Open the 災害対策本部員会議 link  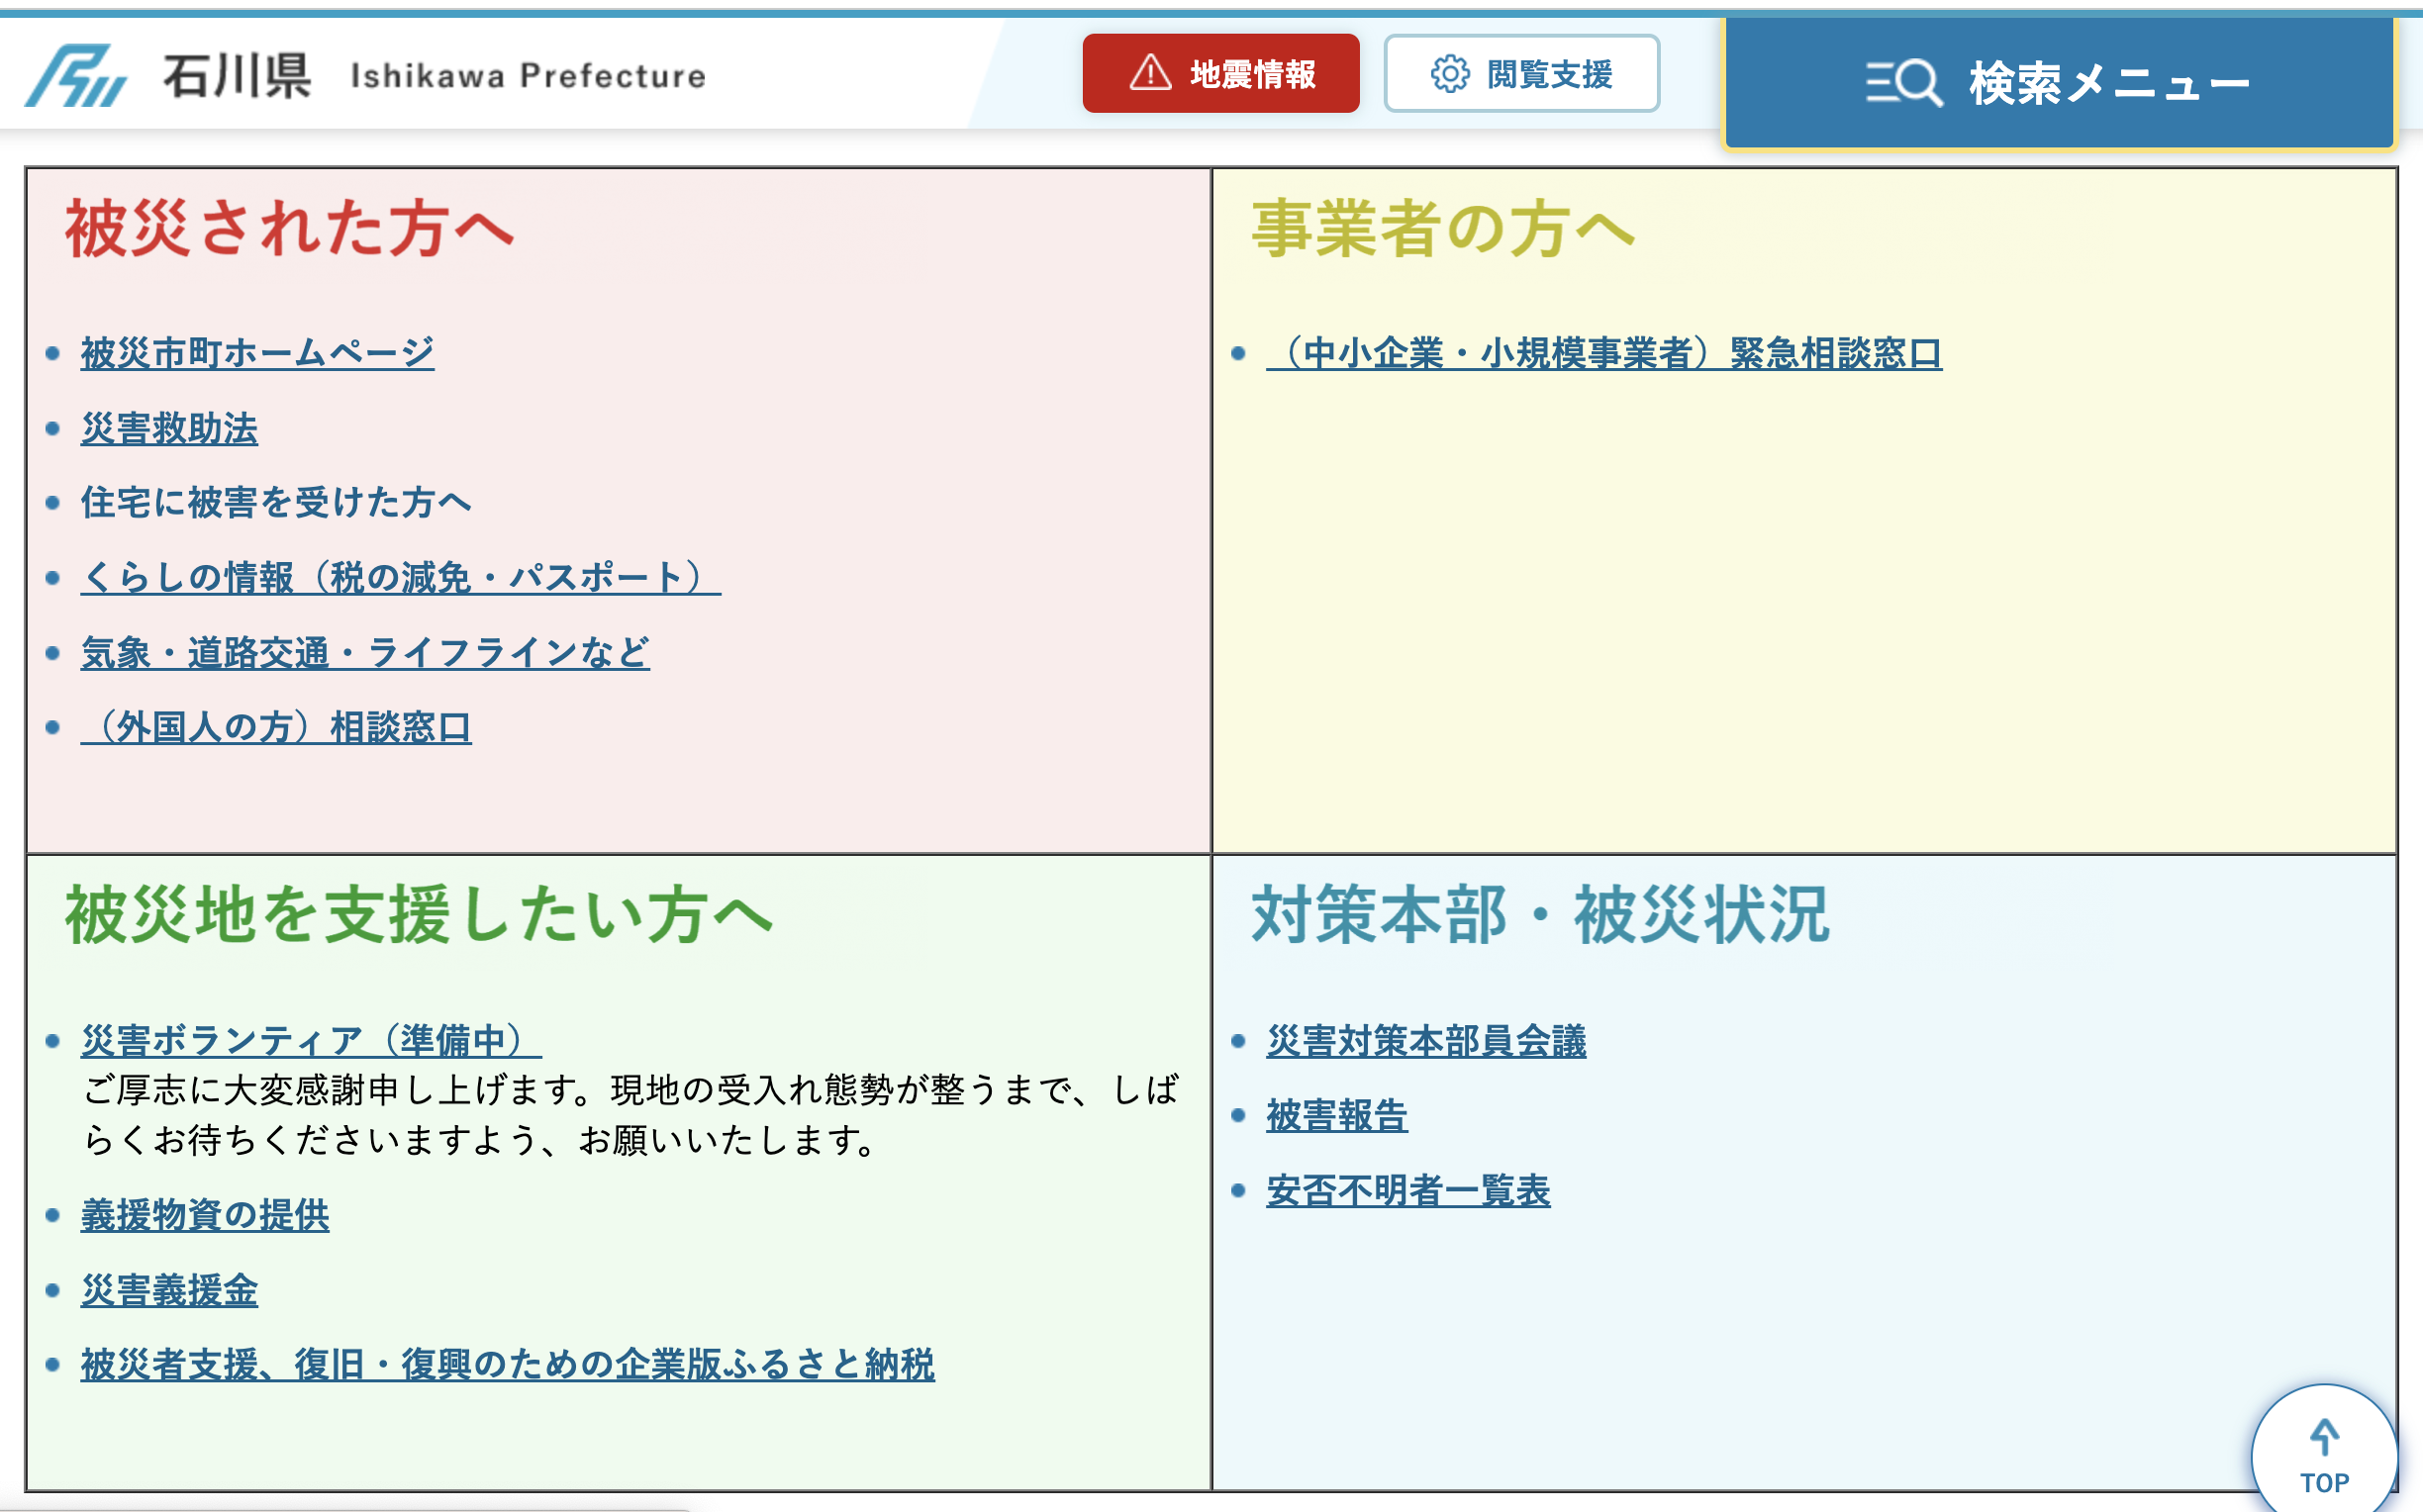click(x=1426, y=1040)
